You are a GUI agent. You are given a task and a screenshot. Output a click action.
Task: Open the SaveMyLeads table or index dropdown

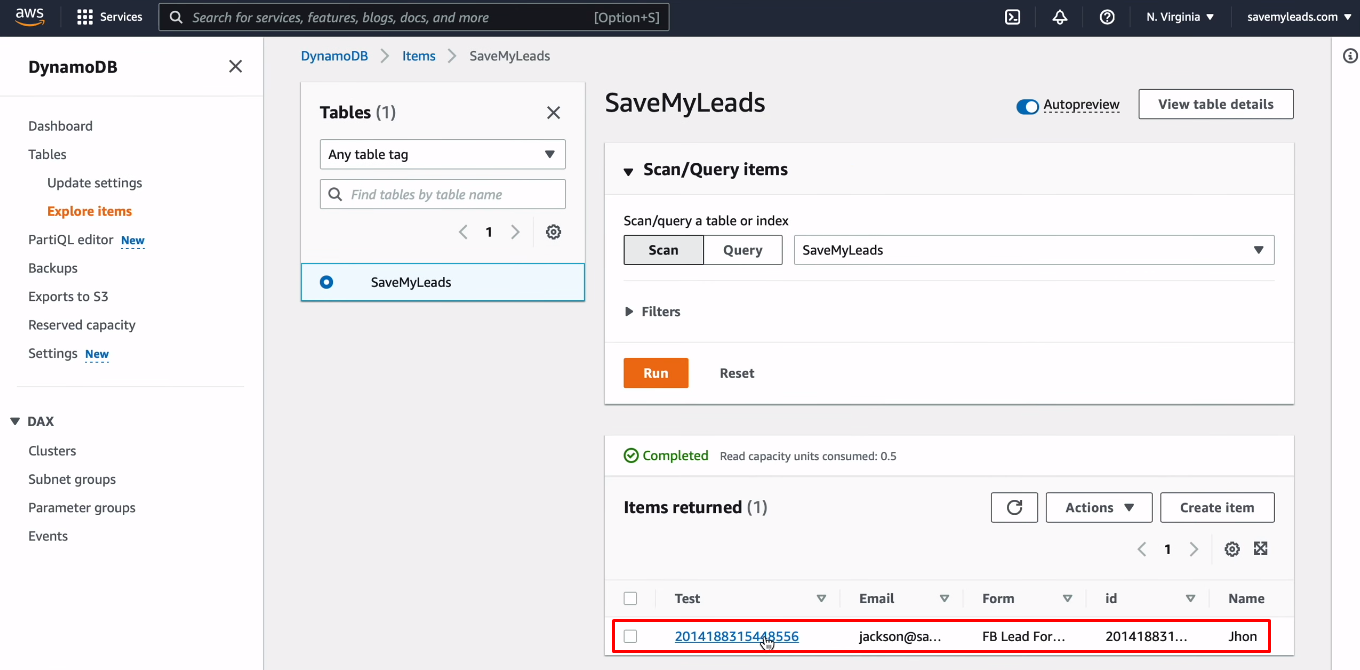coord(1034,250)
